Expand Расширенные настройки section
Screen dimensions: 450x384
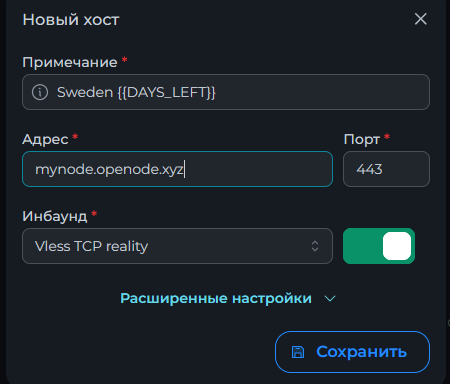(216, 298)
